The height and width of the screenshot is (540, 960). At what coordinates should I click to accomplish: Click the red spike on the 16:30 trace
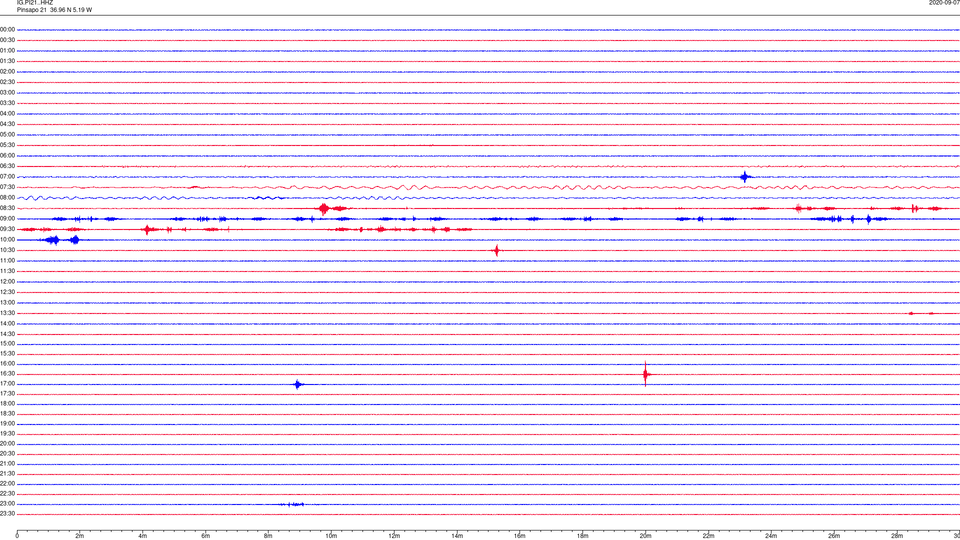click(x=645, y=374)
